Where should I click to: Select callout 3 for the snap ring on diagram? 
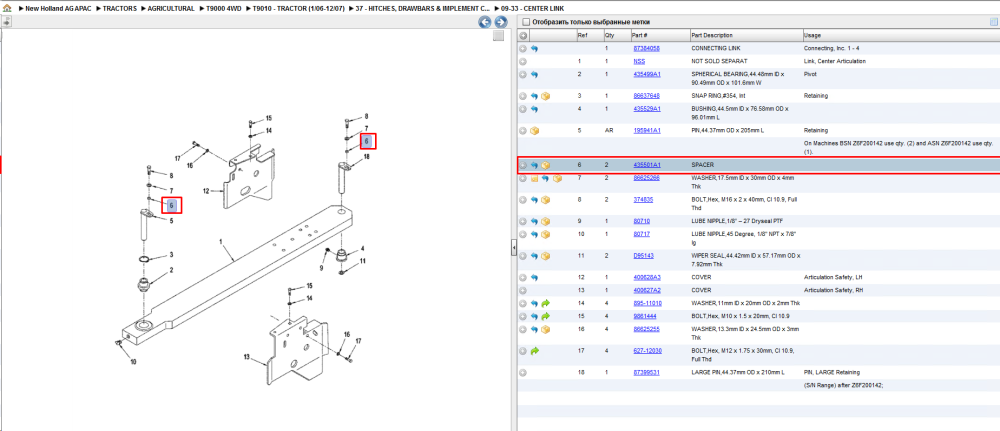coord(171,256)
